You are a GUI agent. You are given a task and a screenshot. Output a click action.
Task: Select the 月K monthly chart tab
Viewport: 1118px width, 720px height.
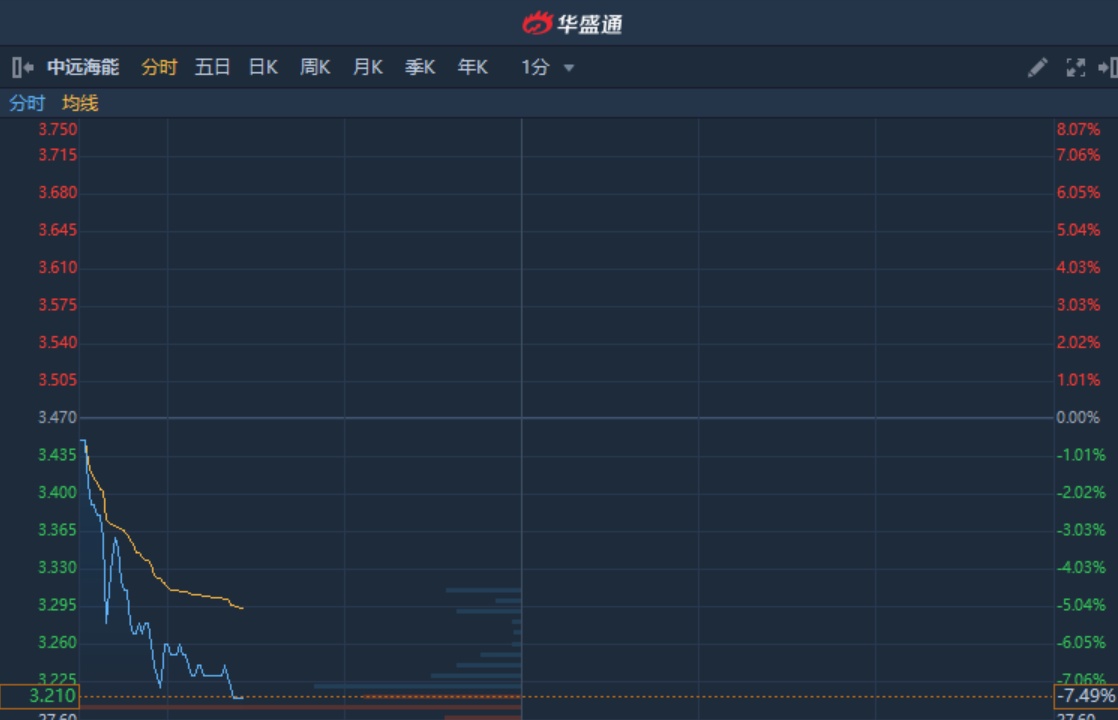(x=367, y=68)
